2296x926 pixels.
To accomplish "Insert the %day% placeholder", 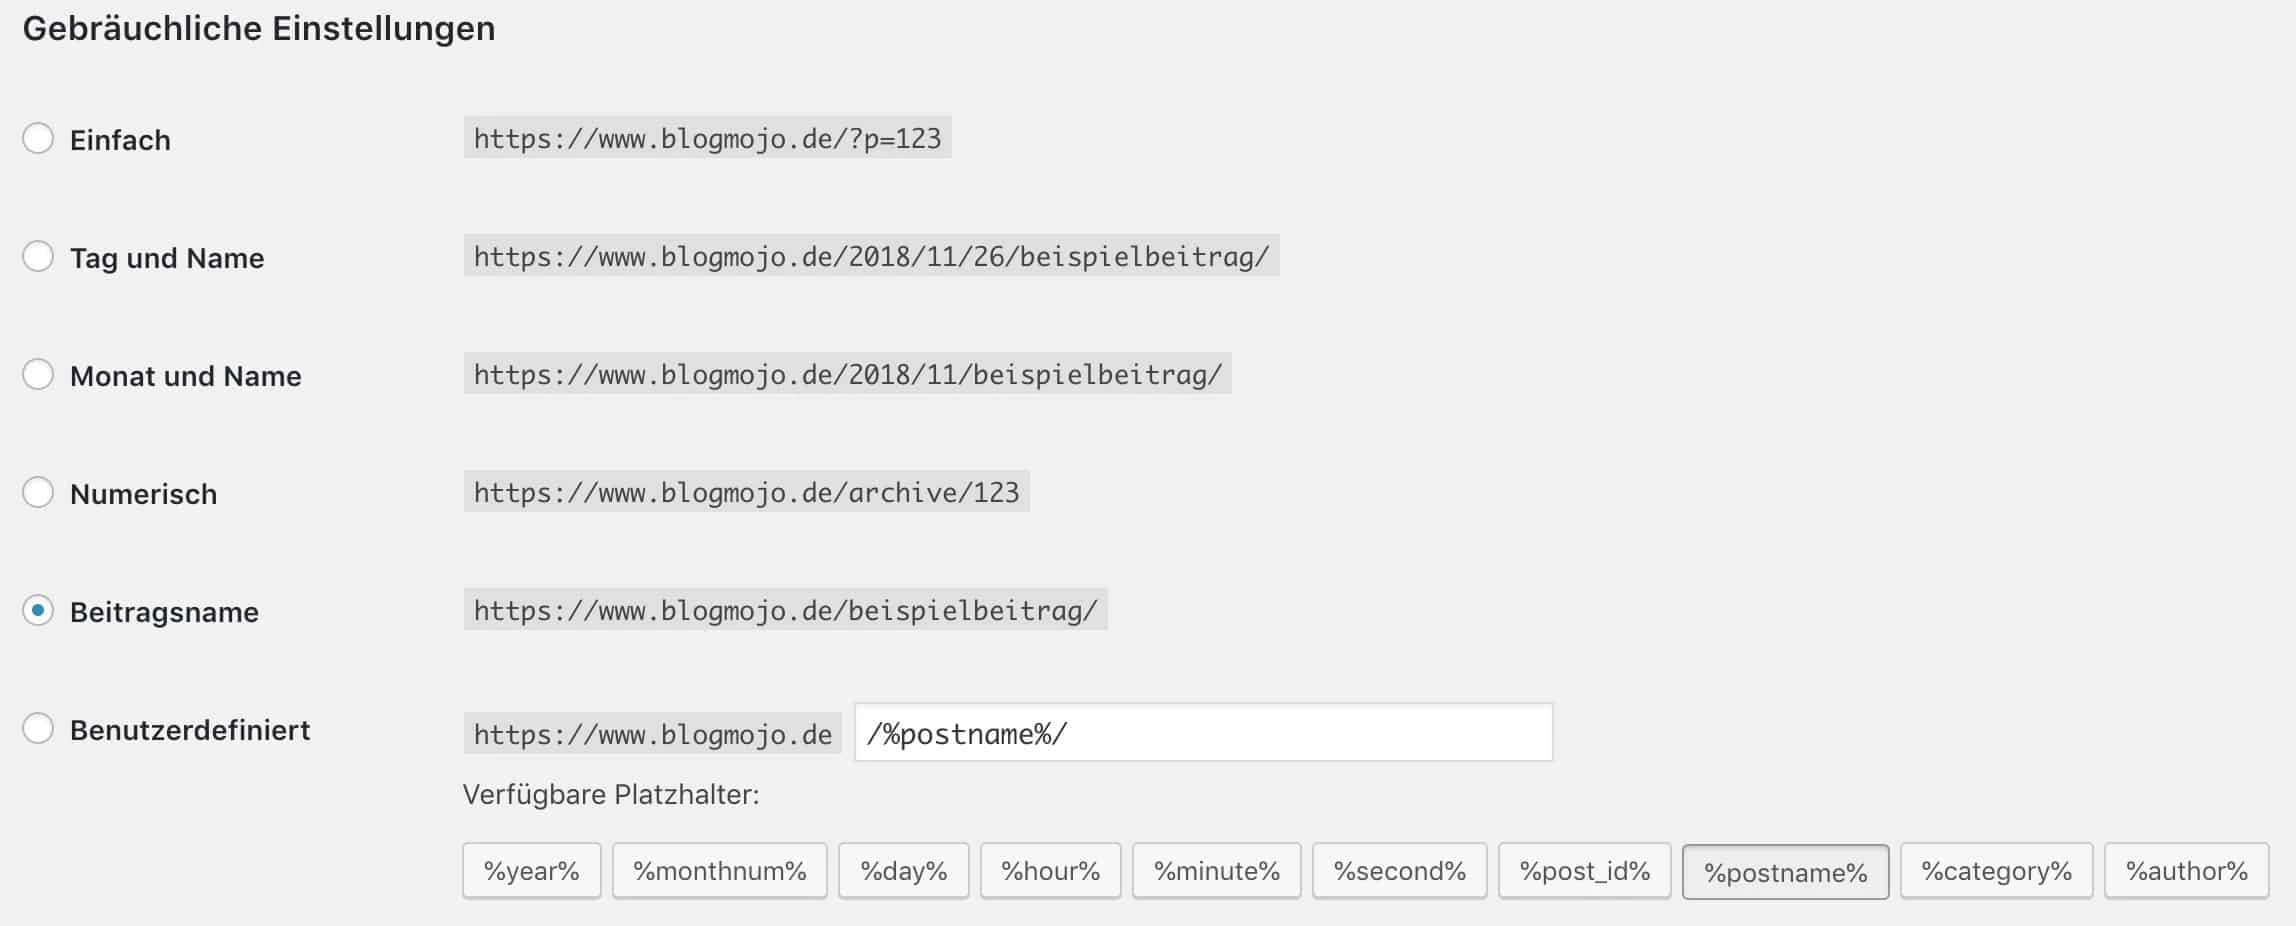I will click(x=902, y=870).
